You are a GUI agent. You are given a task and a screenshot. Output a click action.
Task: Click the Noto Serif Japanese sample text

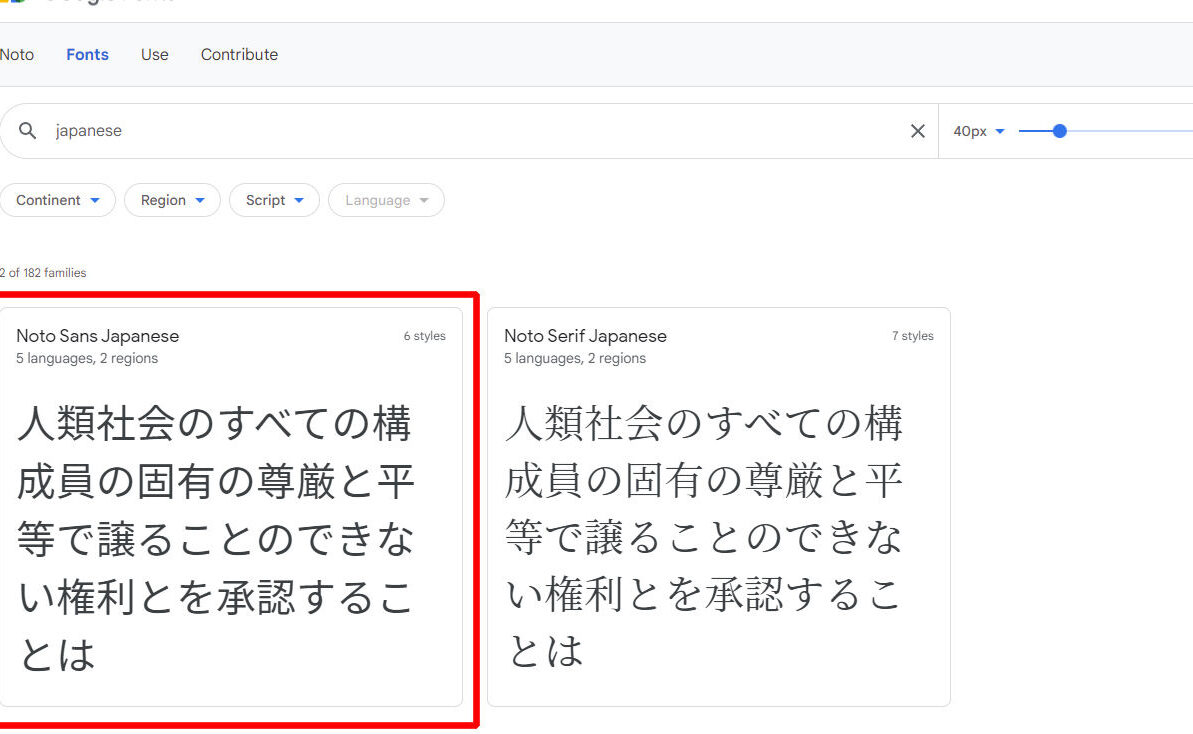coord(704,538)
